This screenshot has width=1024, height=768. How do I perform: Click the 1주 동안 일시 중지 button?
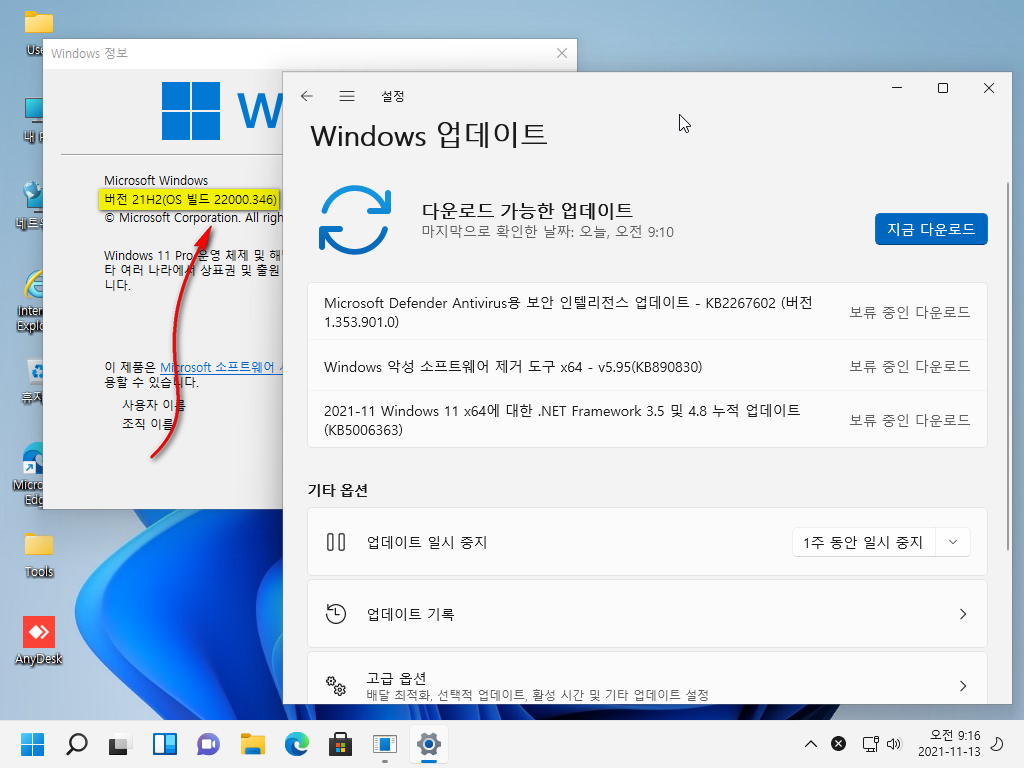863,542
